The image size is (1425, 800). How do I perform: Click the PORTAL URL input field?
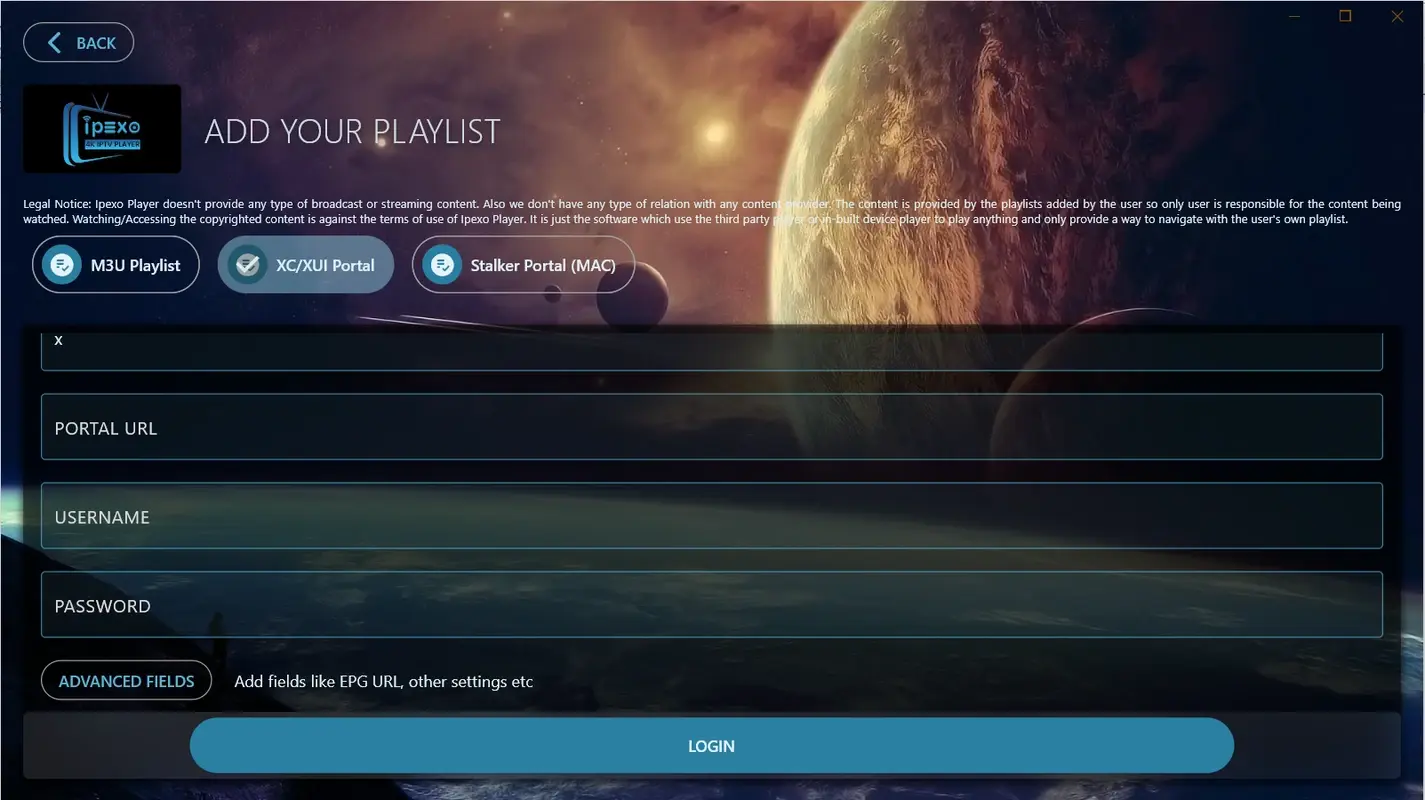tap(711, 427)
